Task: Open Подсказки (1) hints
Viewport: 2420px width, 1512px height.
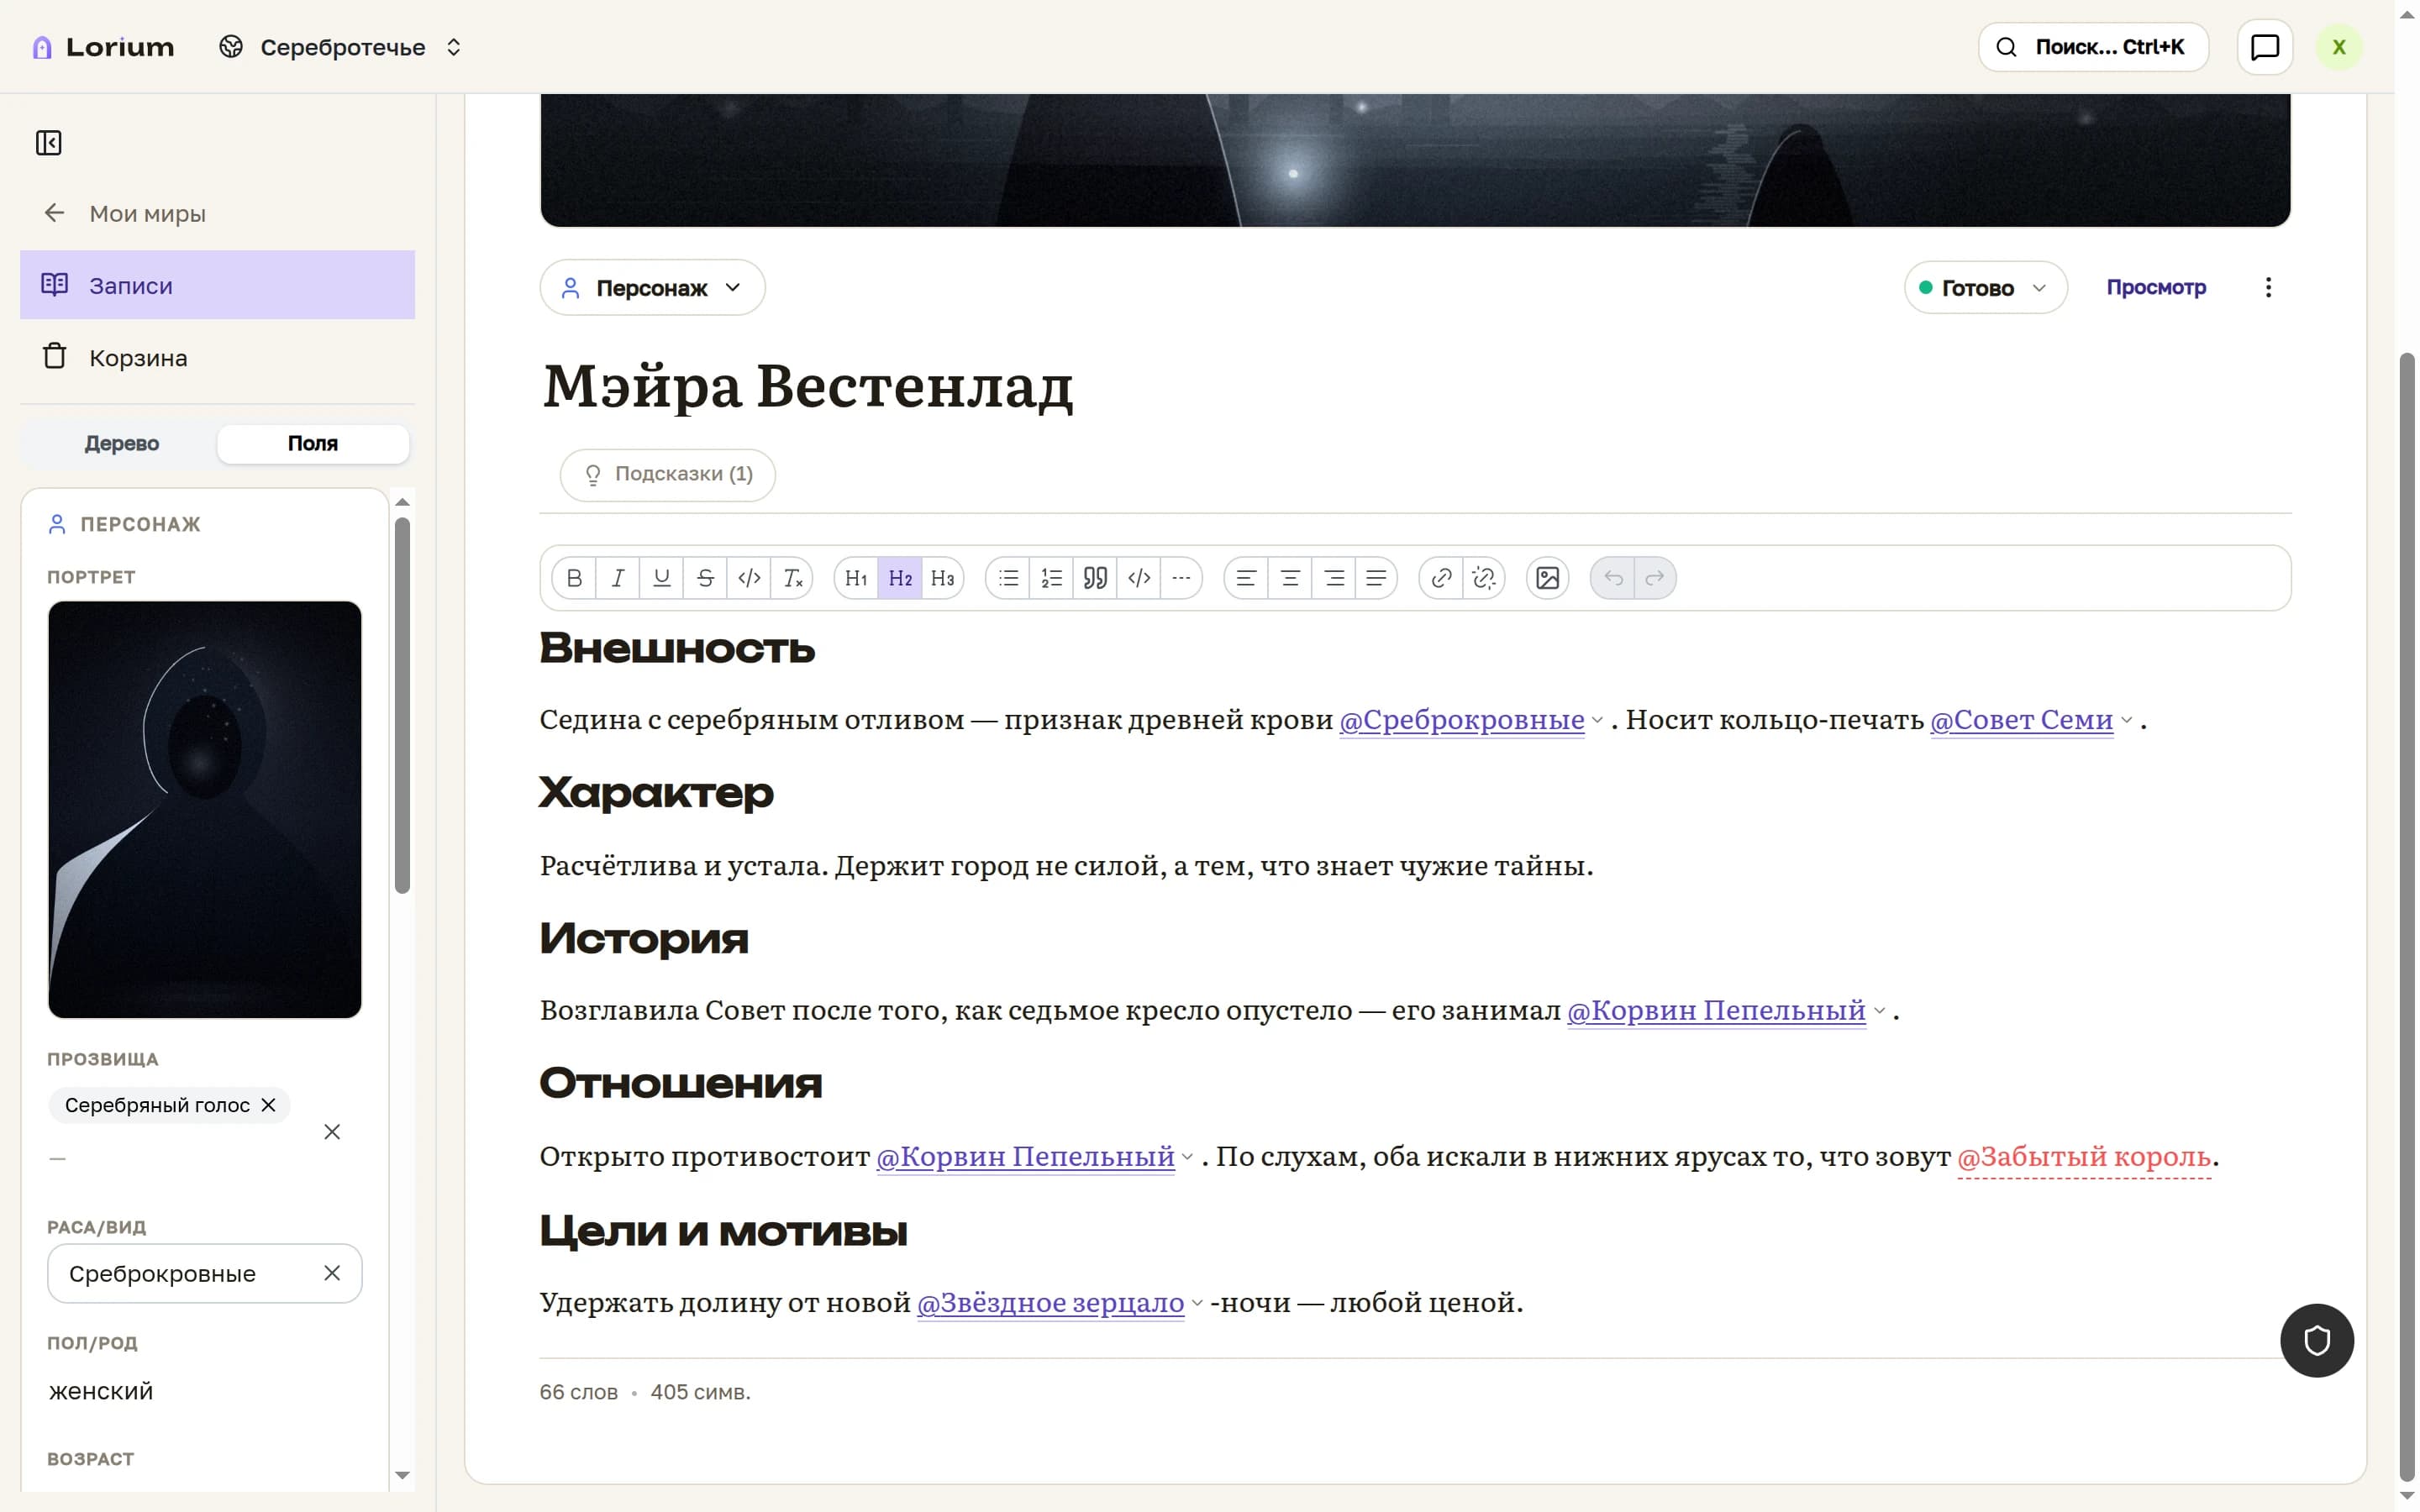Action: tap(668, 475)
